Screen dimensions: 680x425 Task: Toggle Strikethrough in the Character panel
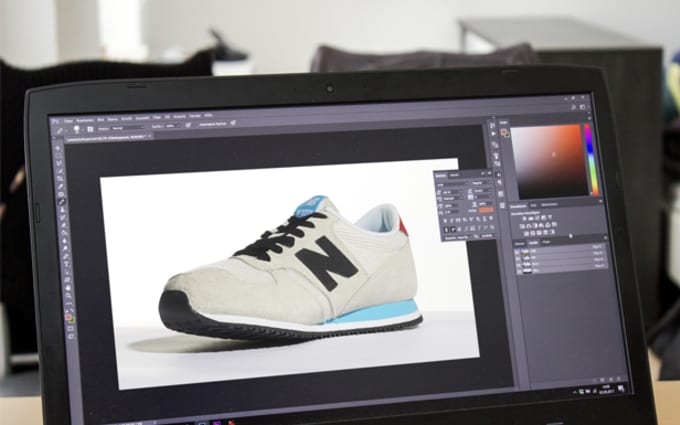point(491,219)
